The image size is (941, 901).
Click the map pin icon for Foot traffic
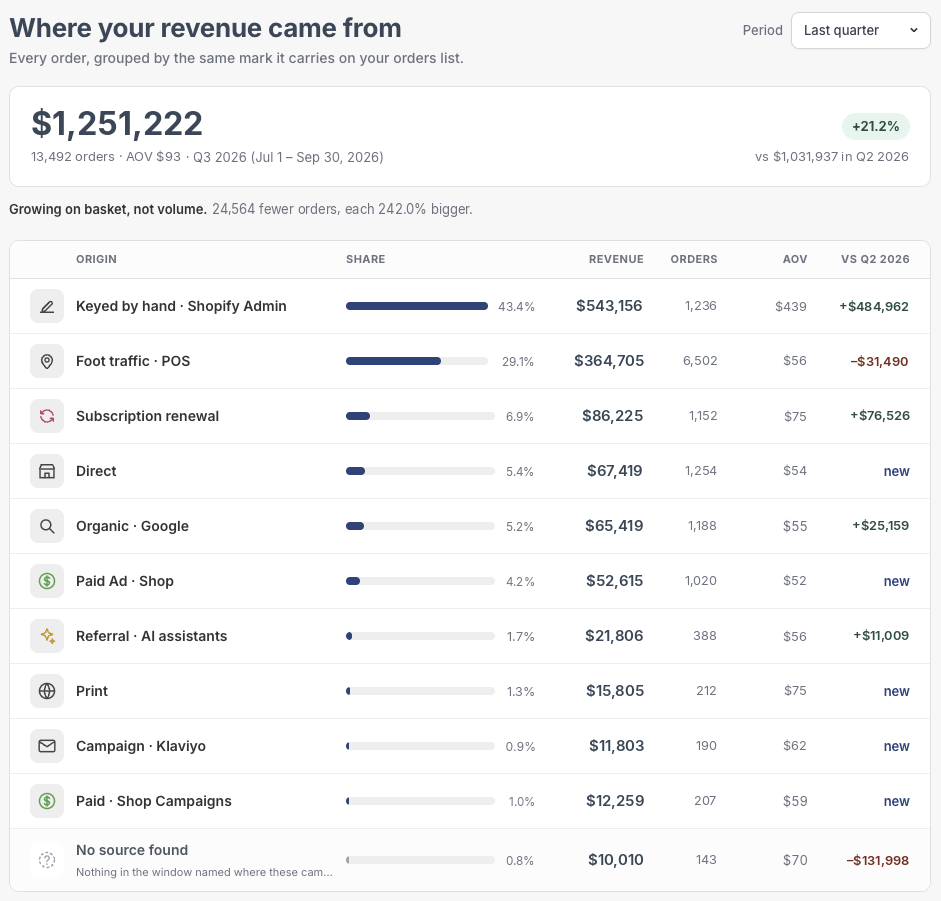pyautogui.click(x=47, y=361)
